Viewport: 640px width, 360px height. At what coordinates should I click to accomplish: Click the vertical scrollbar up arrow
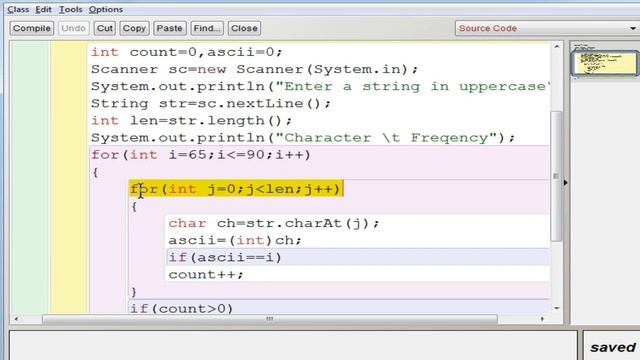557,47
